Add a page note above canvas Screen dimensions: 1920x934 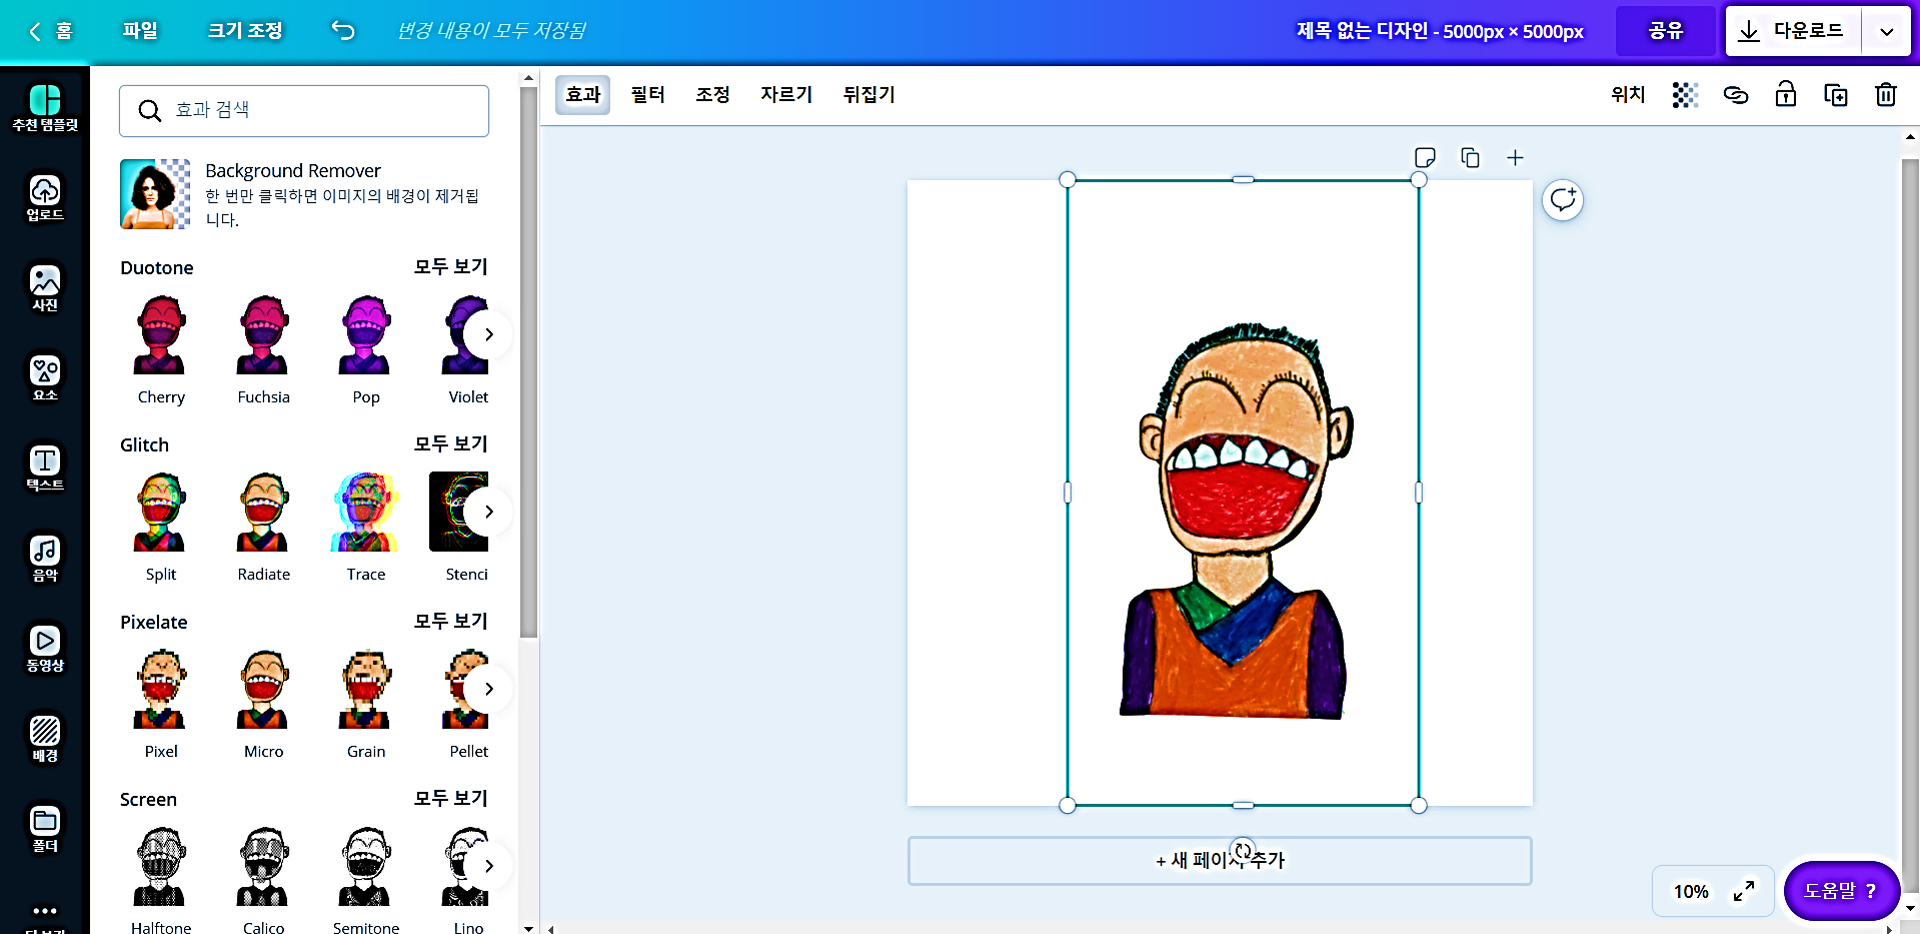click(1425, 158)
